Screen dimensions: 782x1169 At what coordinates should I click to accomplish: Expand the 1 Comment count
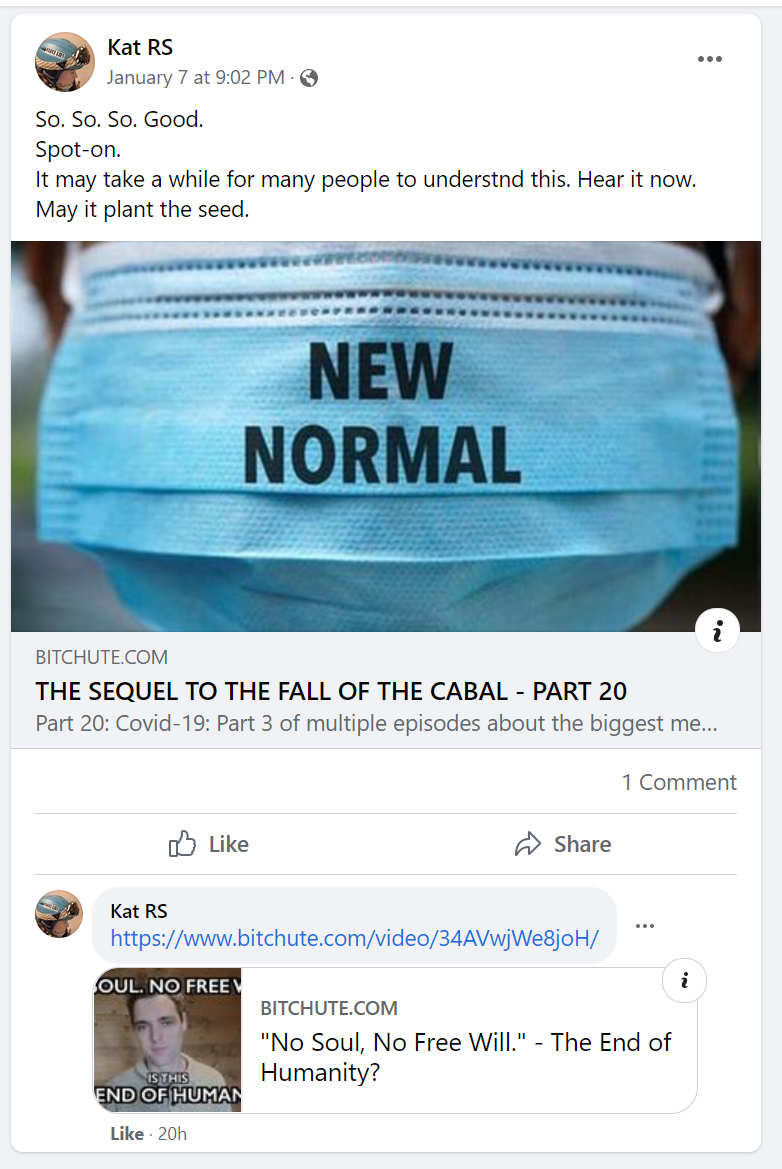click(x=679, y=782)
